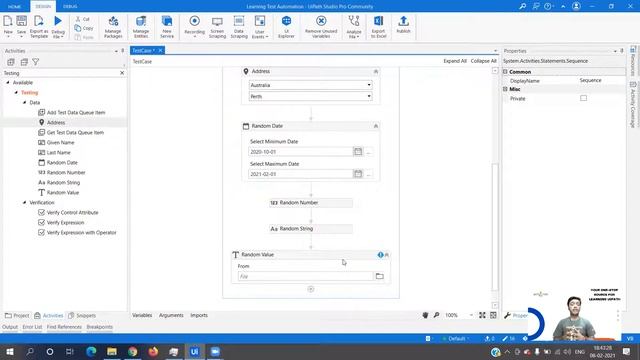This screenshot has height=360, width=640.
Task: Click the info icon on Random Value activity
Action: pyautogui.click(x=380, y=255)
